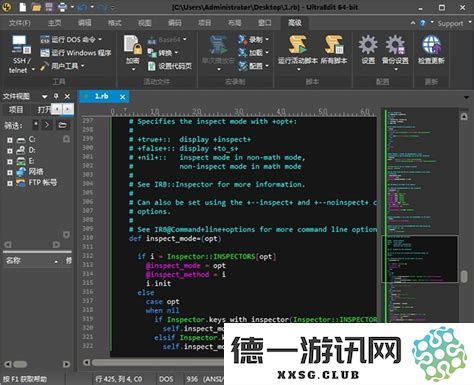Click the 检查更新 globe icon
This screenshot has width=474, height=385.
(x=431, y=45)
